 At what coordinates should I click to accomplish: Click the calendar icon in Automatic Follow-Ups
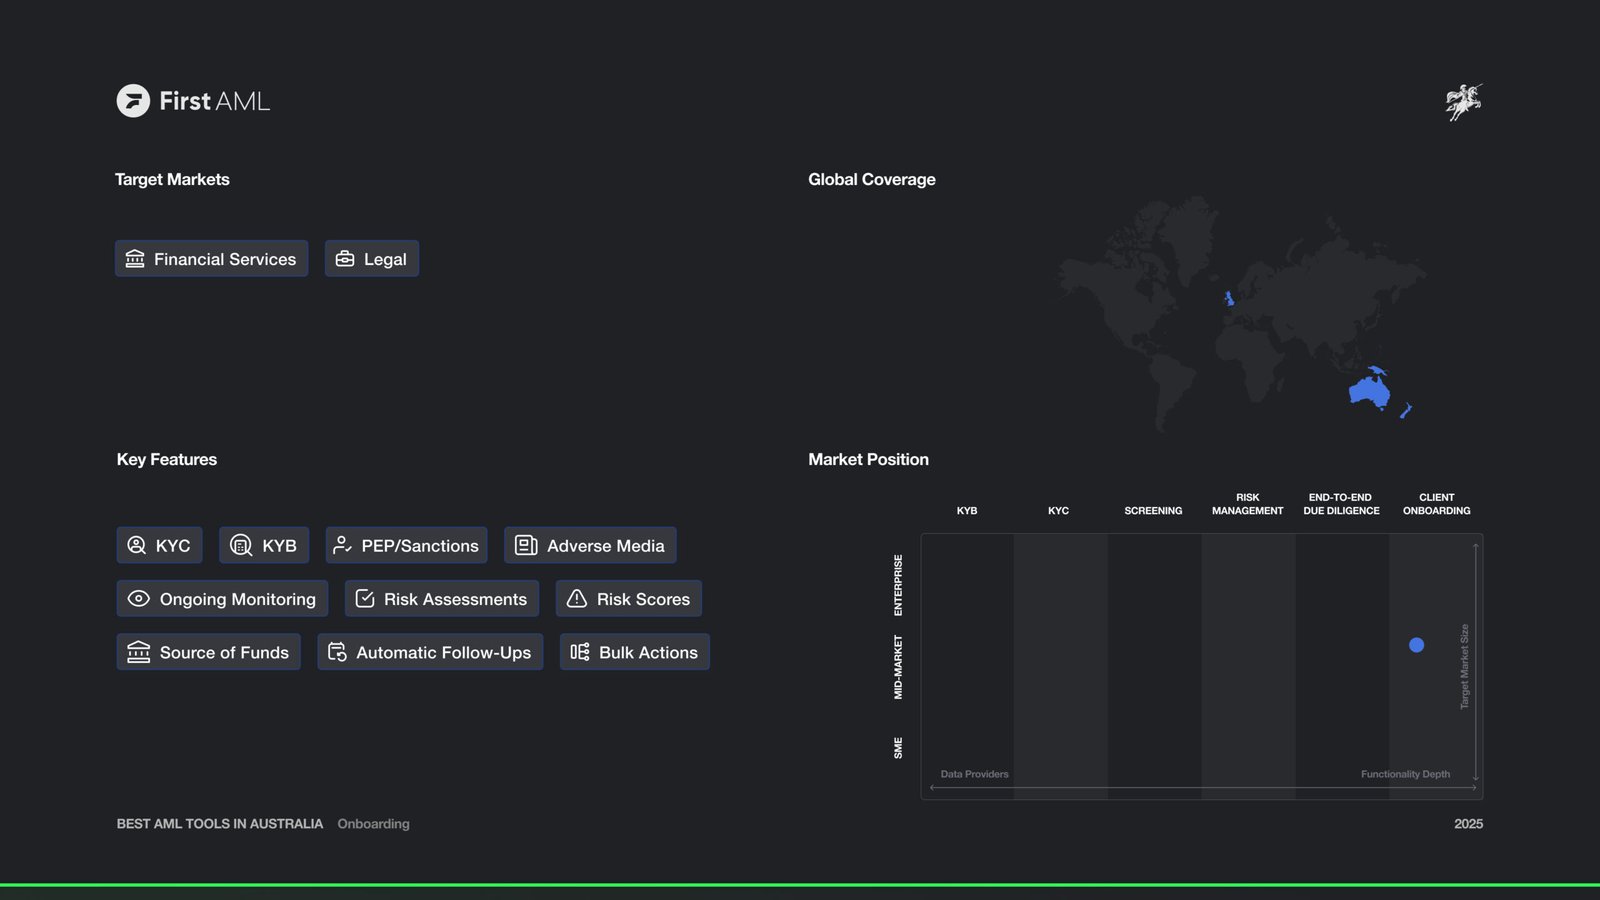(337, 652)
